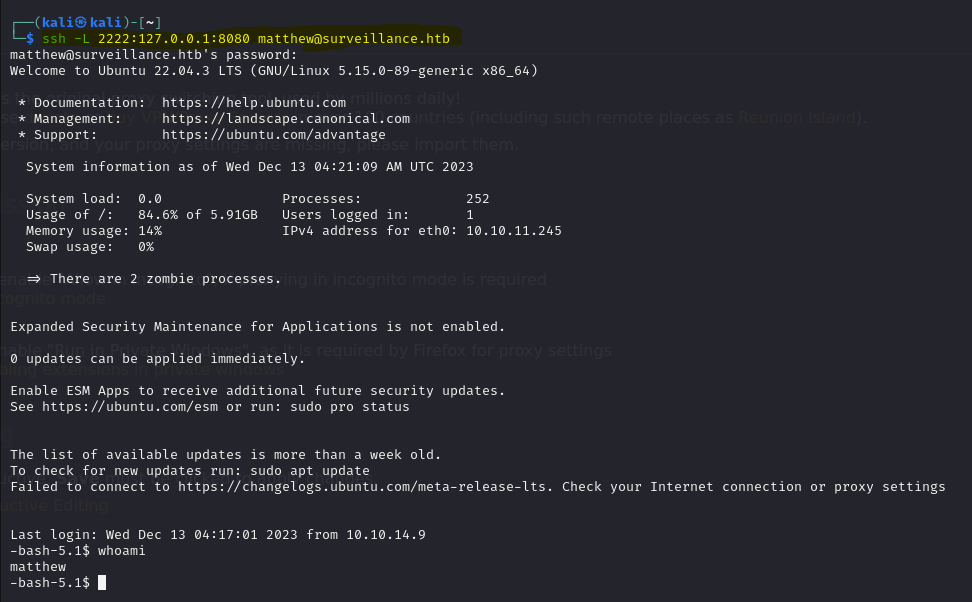Viewport: 972px width, 602px height.
Task: Click the Kali skull icon in prompt
Action: click(x=81, y=22)
